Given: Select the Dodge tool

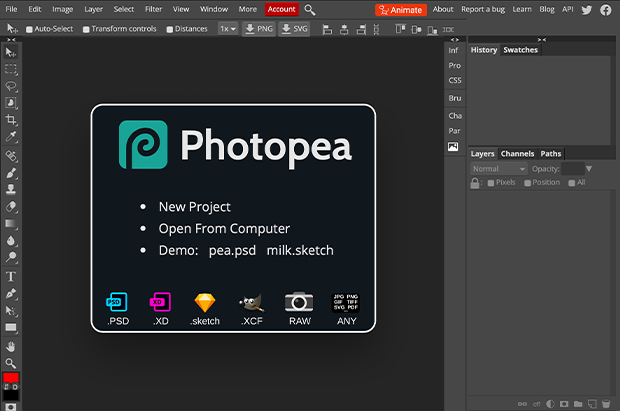Looking at the screenshot, I should click(11, 258).
